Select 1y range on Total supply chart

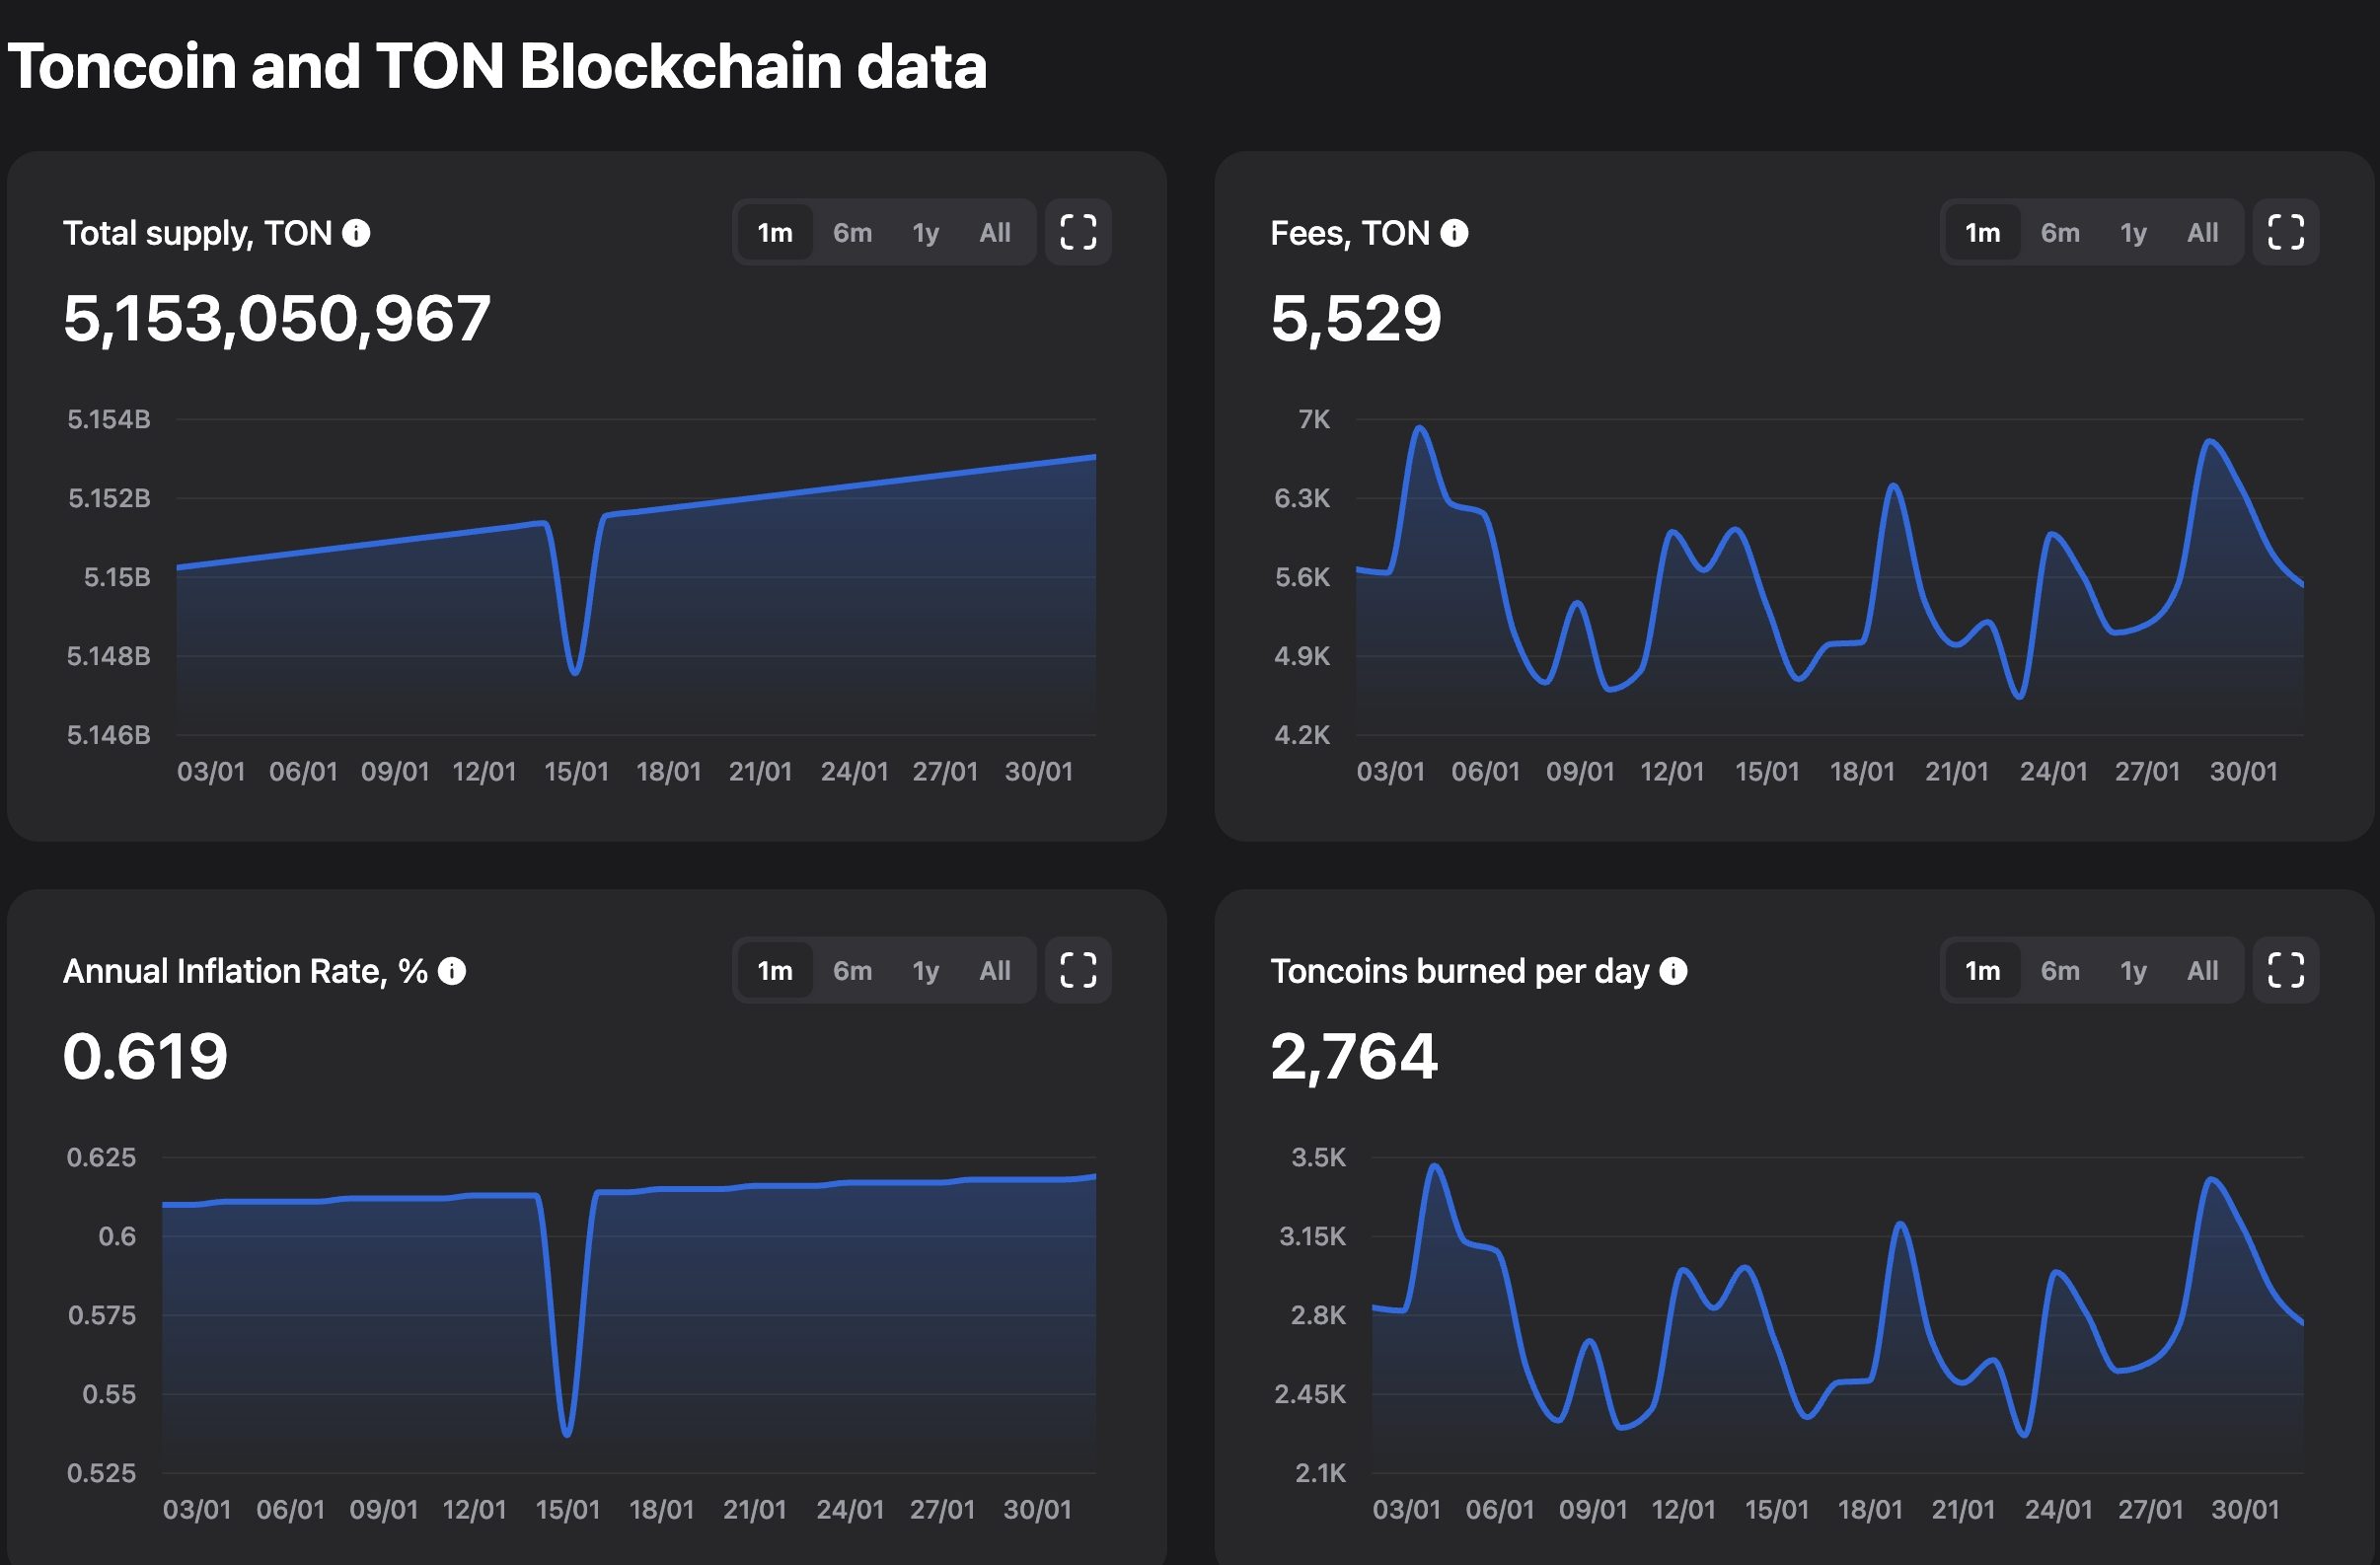(x=925, y=233)
